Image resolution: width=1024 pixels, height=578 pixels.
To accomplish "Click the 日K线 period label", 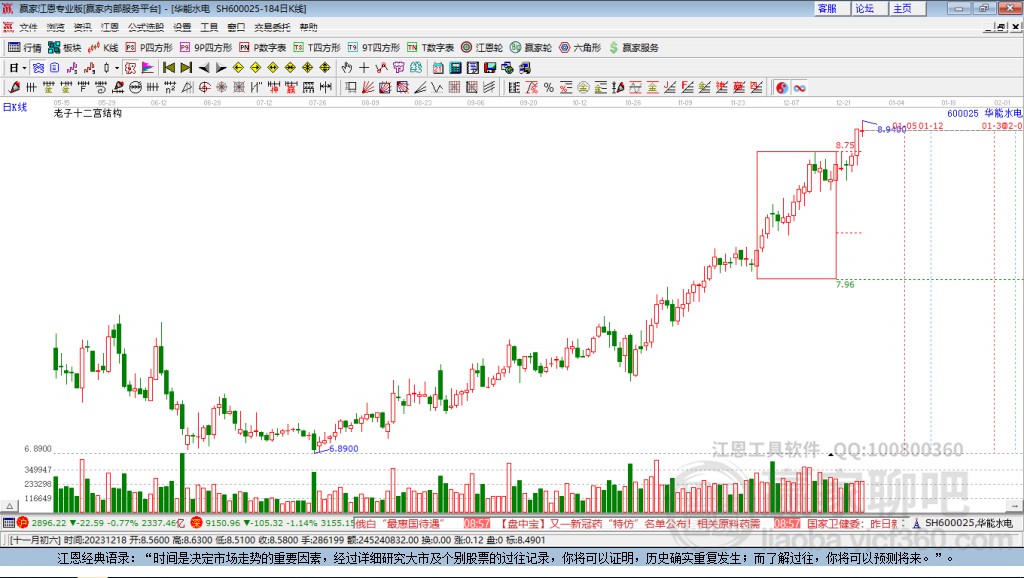I will pyautogui.click(x=14, y=106).
